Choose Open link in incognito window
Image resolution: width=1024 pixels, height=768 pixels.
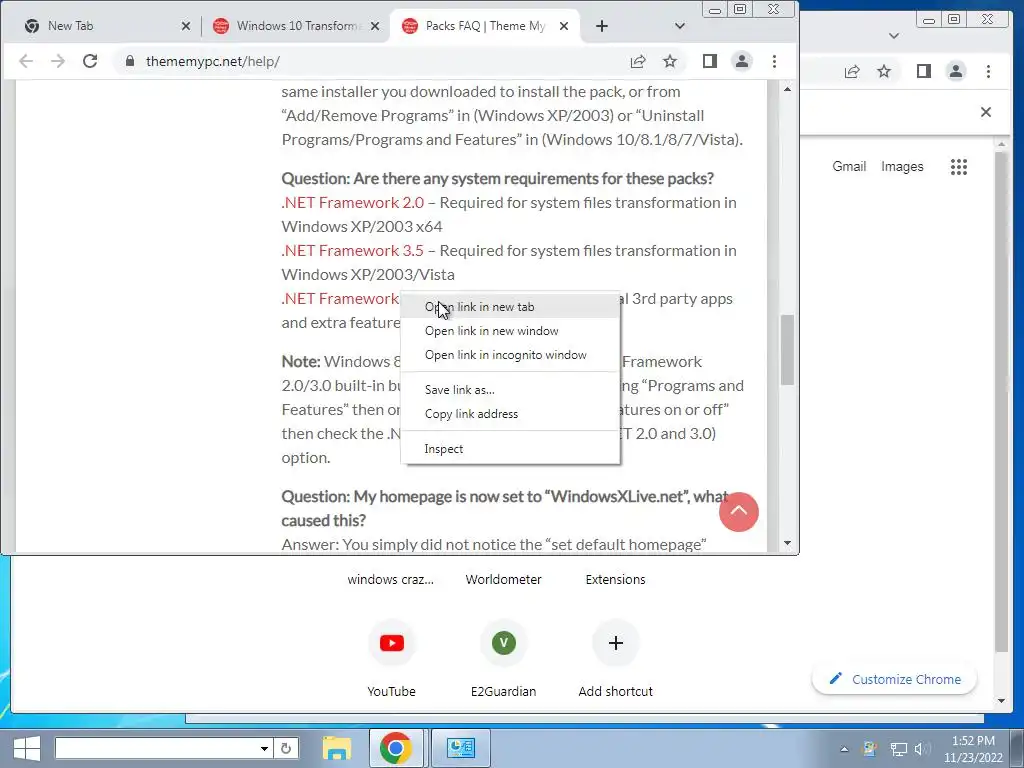[510, 355]
